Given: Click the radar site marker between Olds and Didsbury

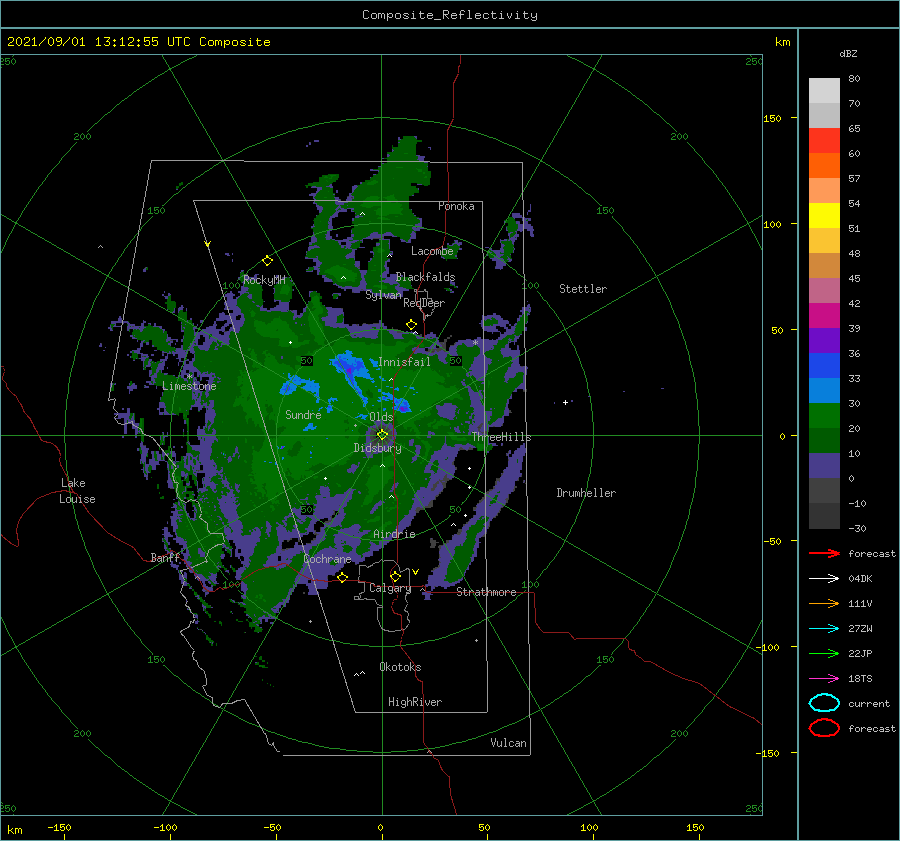Looking at the screenshot, I should tap(382, 435).
